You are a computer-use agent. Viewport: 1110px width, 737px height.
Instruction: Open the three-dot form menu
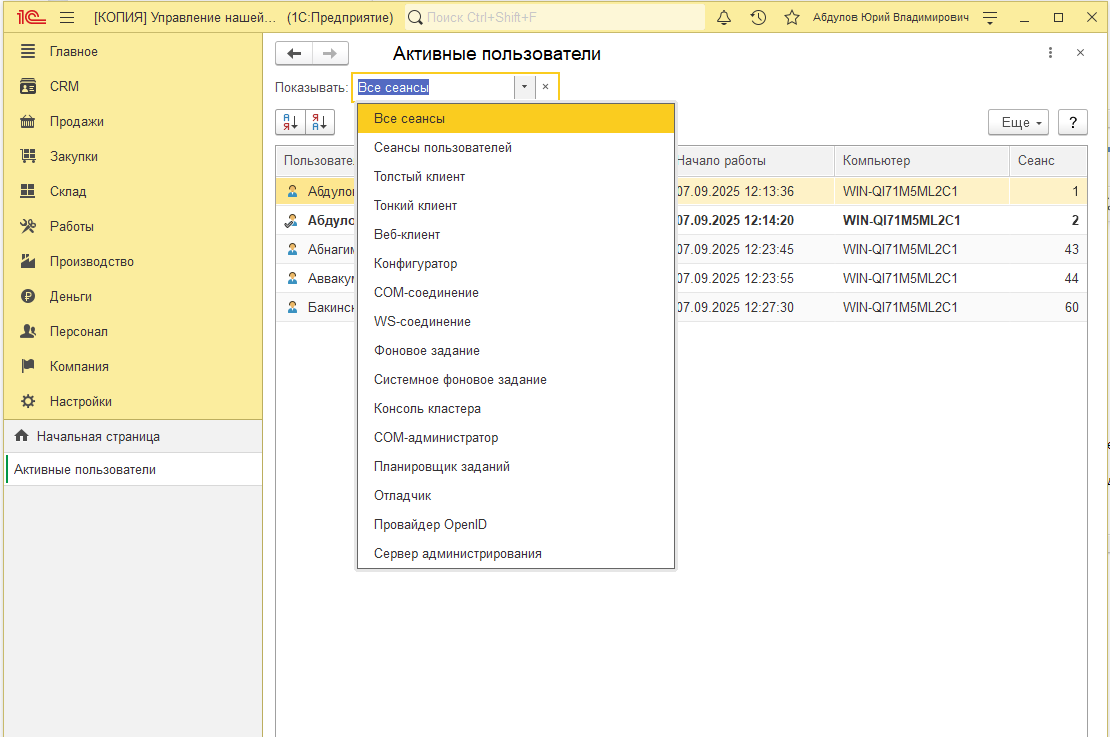(x=1050, y=52)
